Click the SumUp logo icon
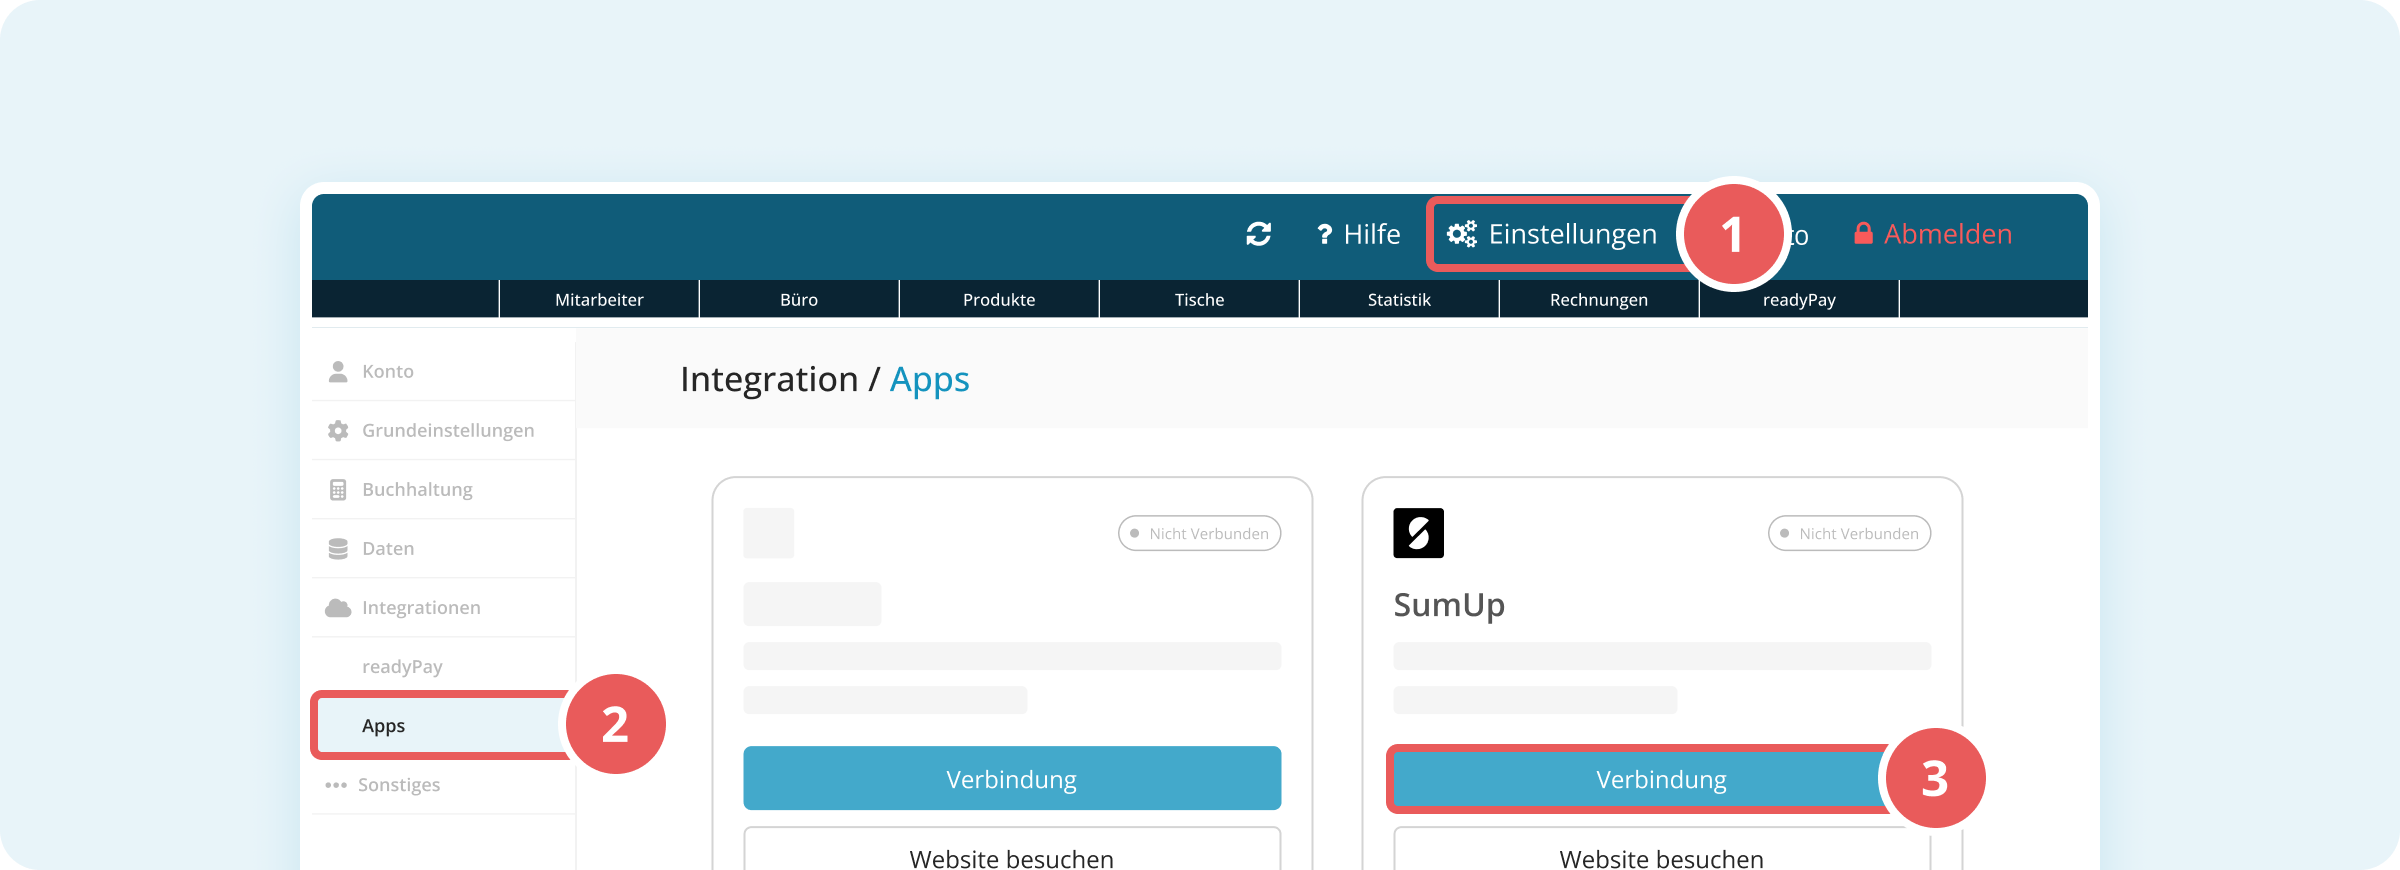2400x870 pixels. pyautogui.click(x=1418, y=533)
